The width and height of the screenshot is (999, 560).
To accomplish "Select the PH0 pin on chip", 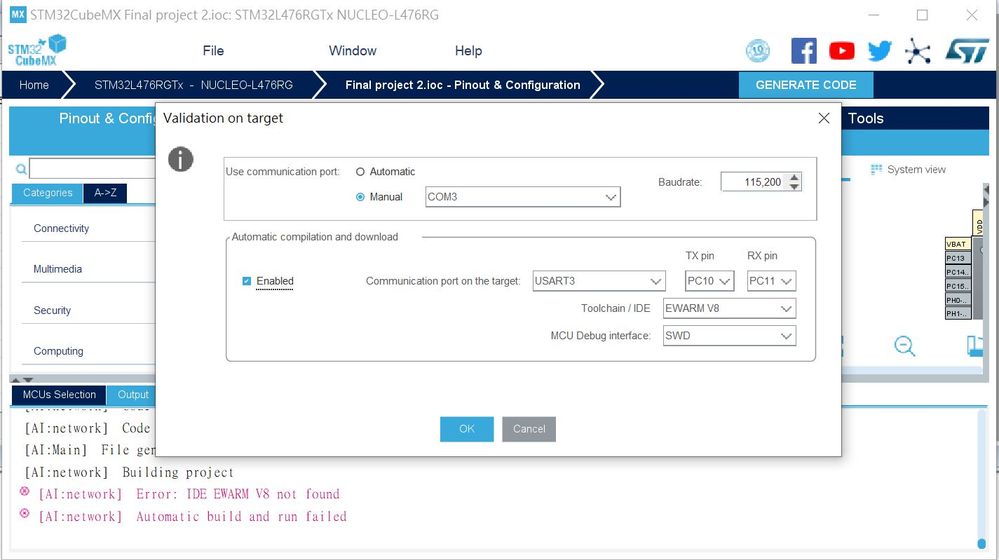I will point(957,300).
